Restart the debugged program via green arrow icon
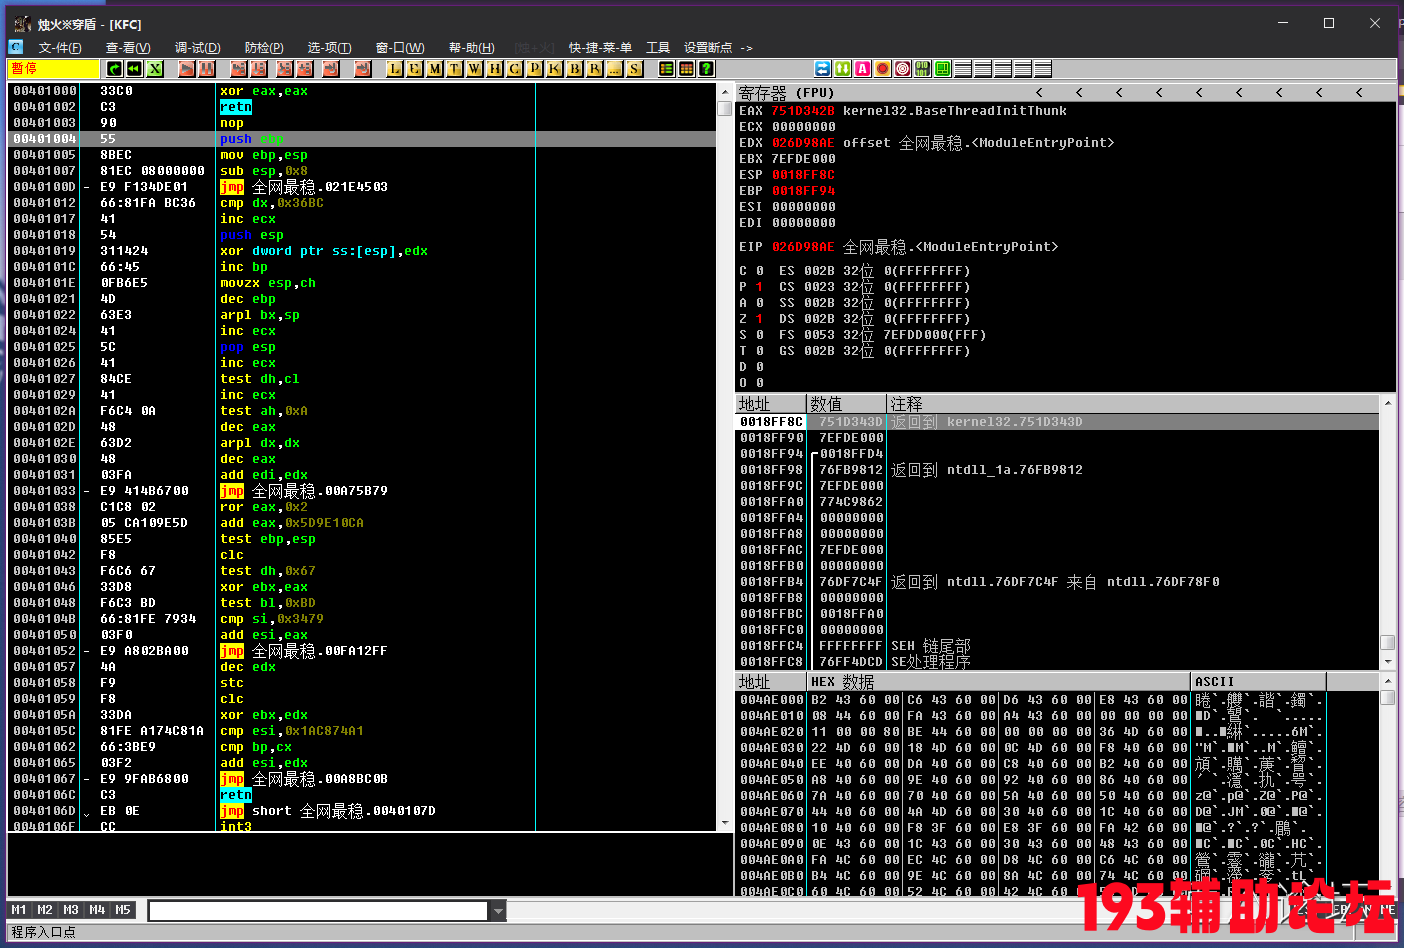The height and width of the screenshot is (948, 1404). coord(115,69)
